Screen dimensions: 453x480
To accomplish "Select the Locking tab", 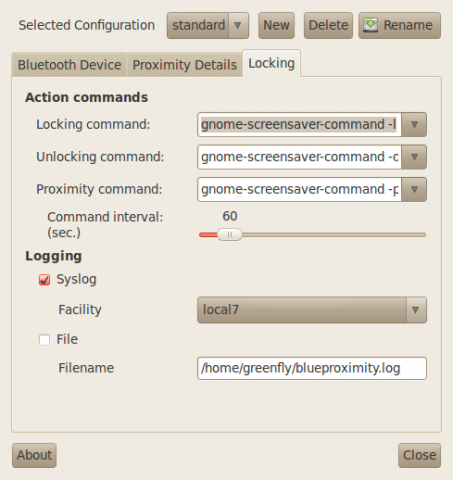I will [271, 63].
